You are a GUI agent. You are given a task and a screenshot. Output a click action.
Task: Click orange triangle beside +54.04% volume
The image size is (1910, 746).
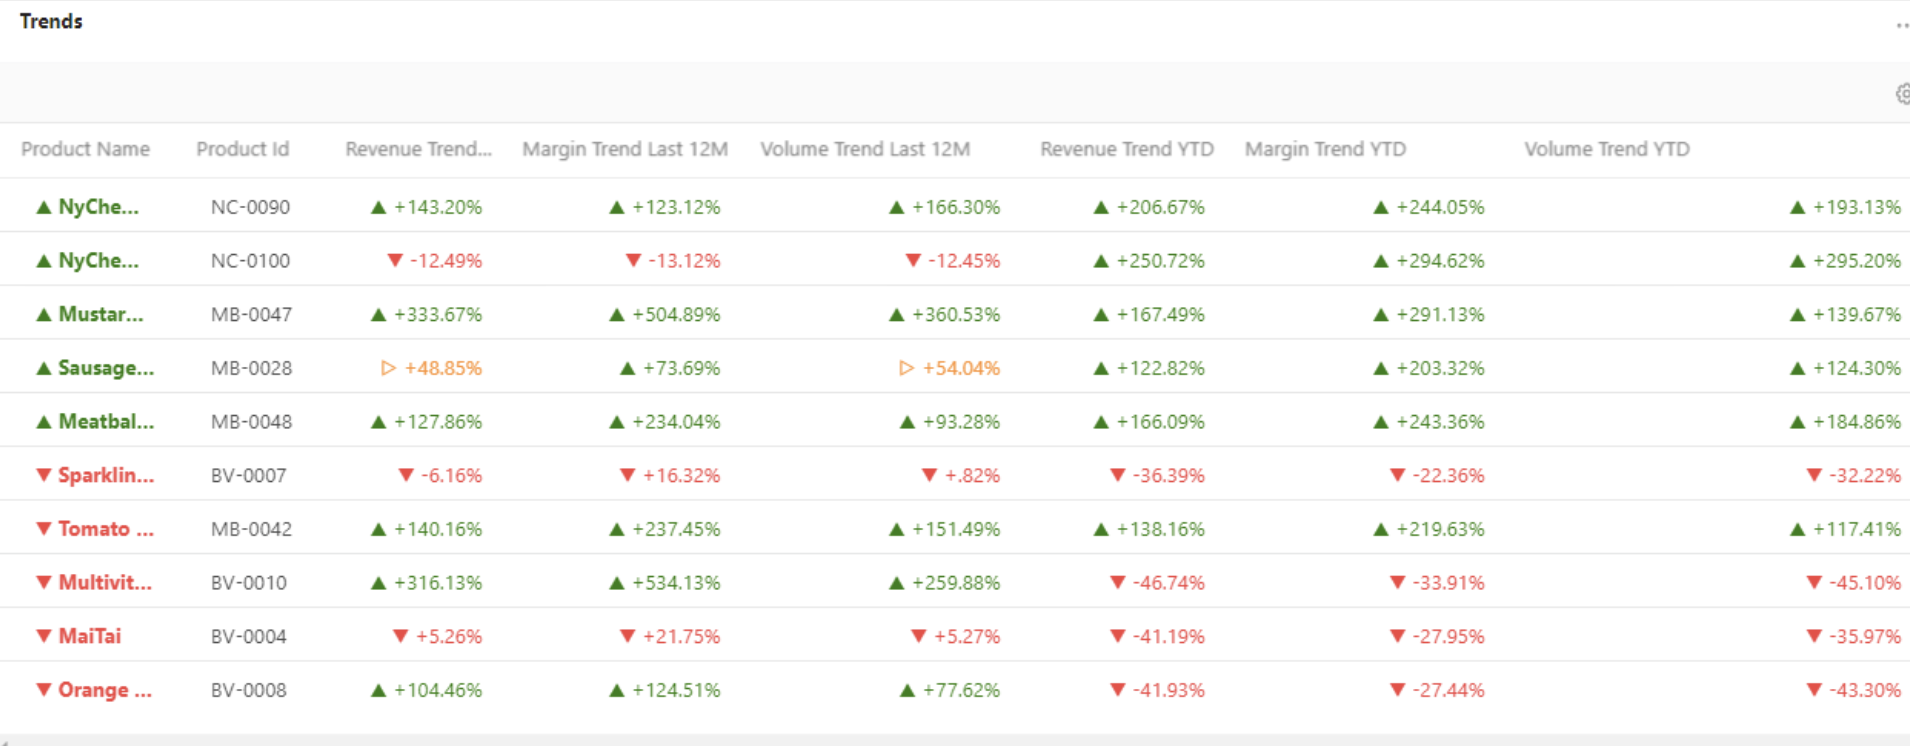[x=906, y=368]
